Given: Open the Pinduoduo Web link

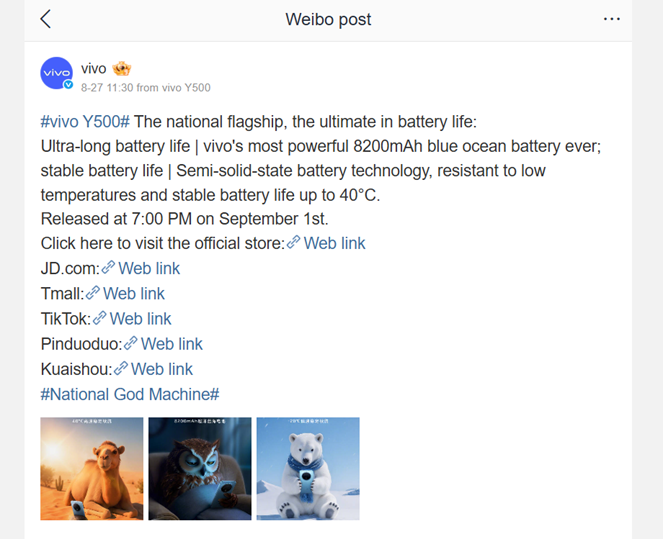Looking at the screenshot, I should 171,344.
